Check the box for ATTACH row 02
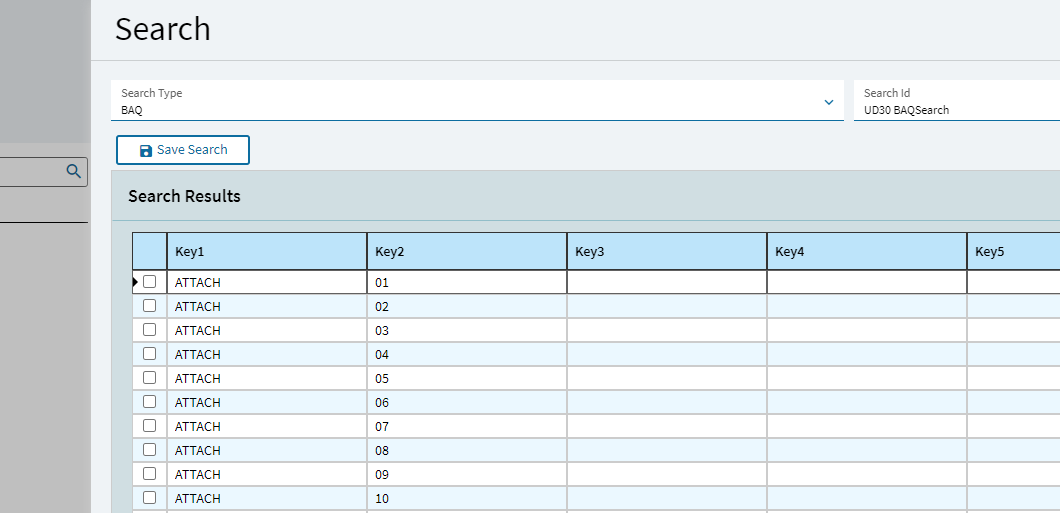 pyautogui.click(x=149, y=306)
